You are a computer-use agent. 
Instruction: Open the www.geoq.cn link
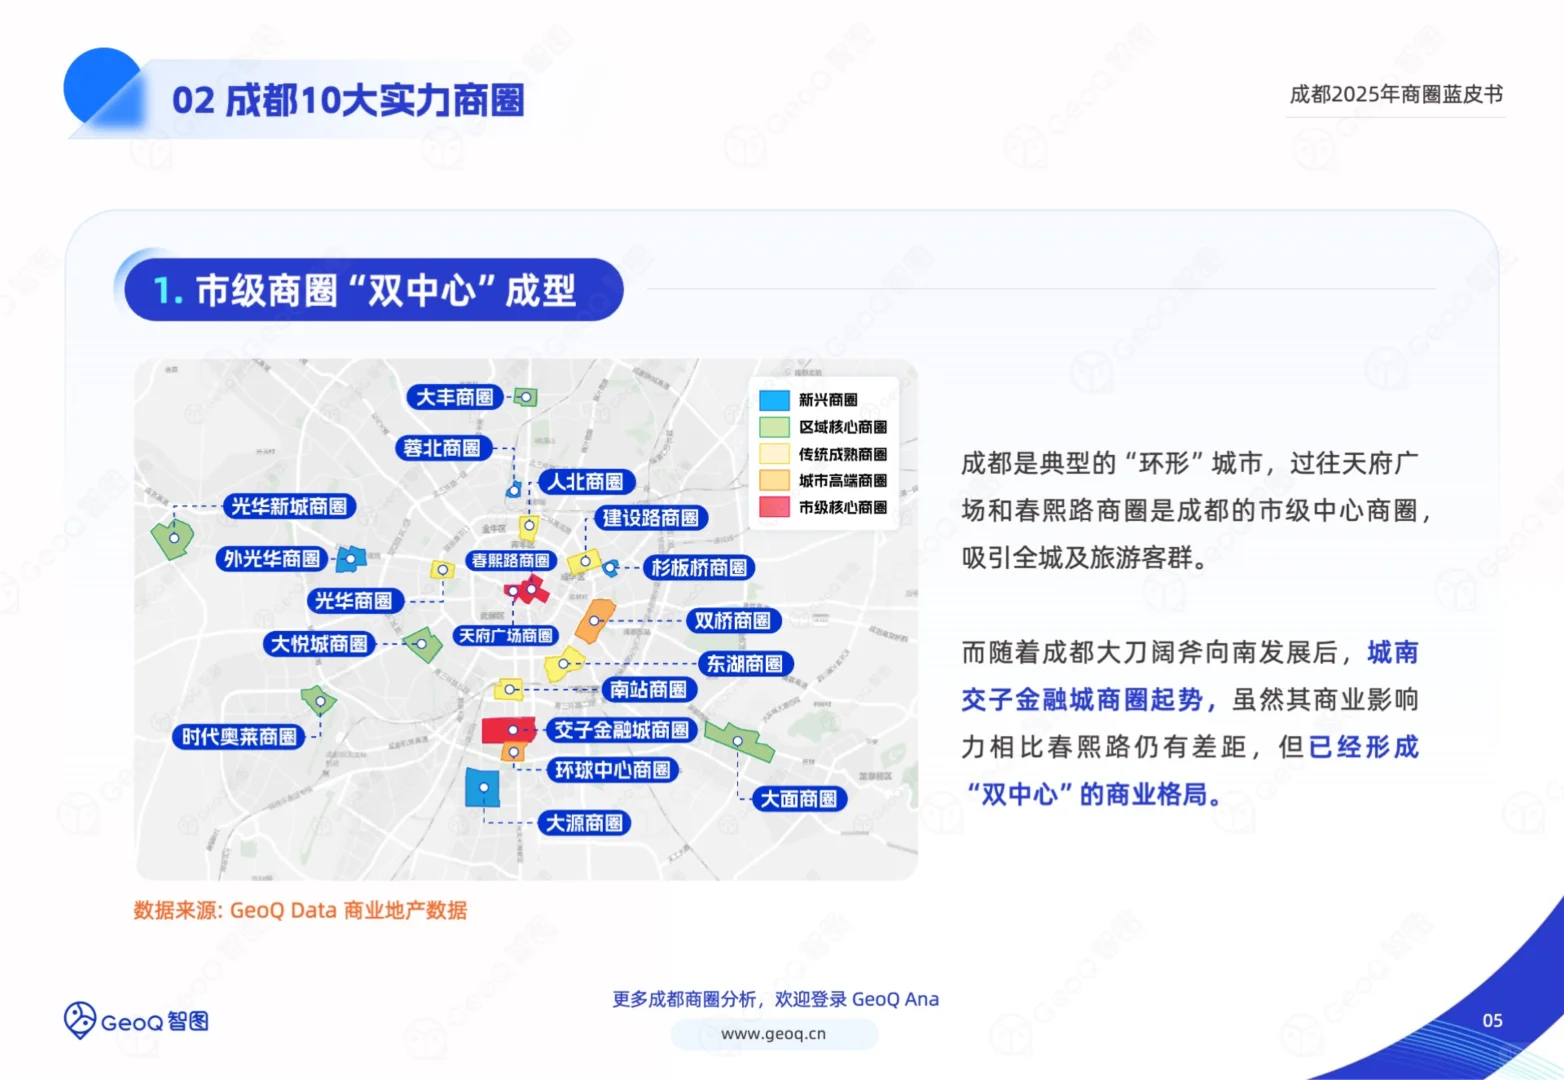click(774, 1034)
